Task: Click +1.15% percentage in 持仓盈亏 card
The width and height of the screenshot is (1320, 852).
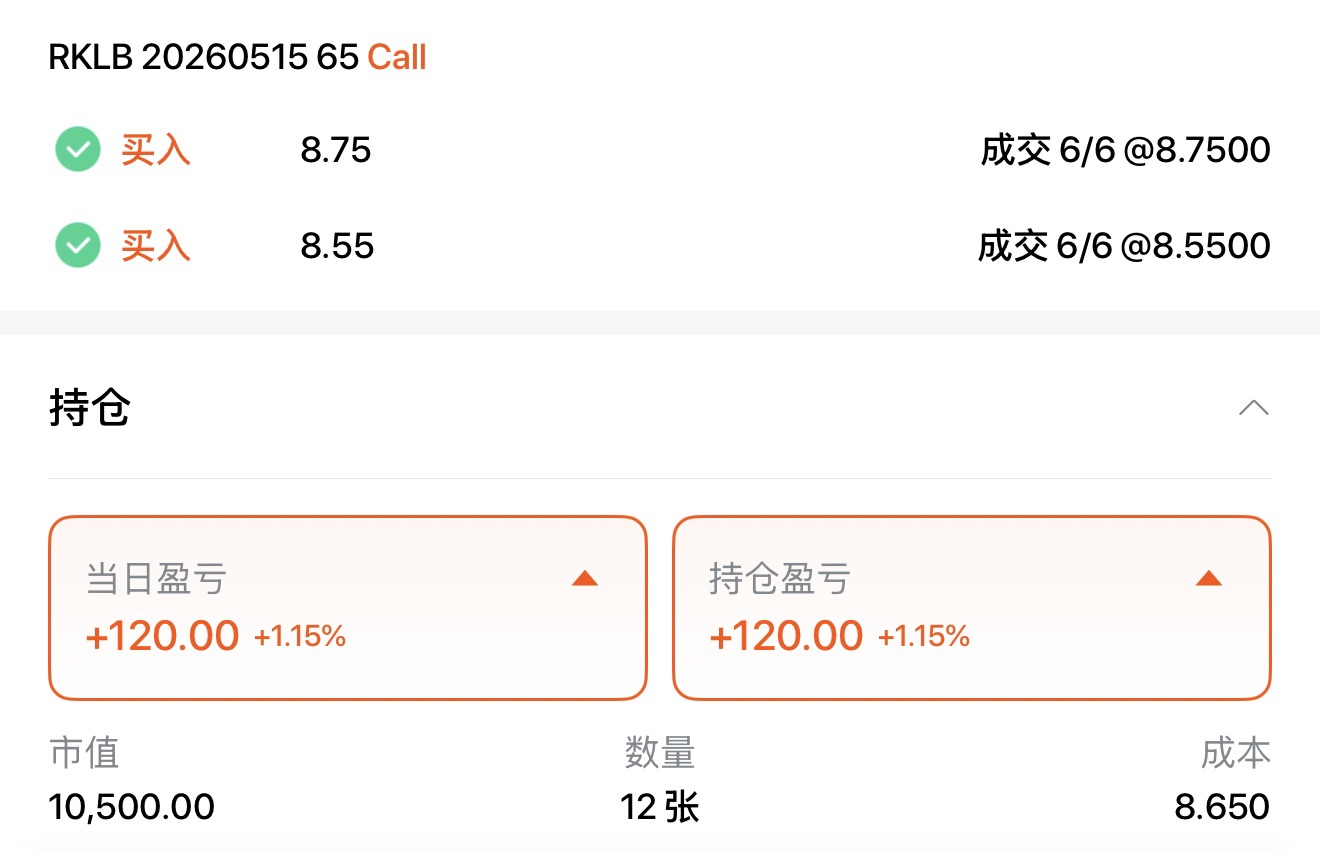Action: pyautogui.click(x=924, y=636)
